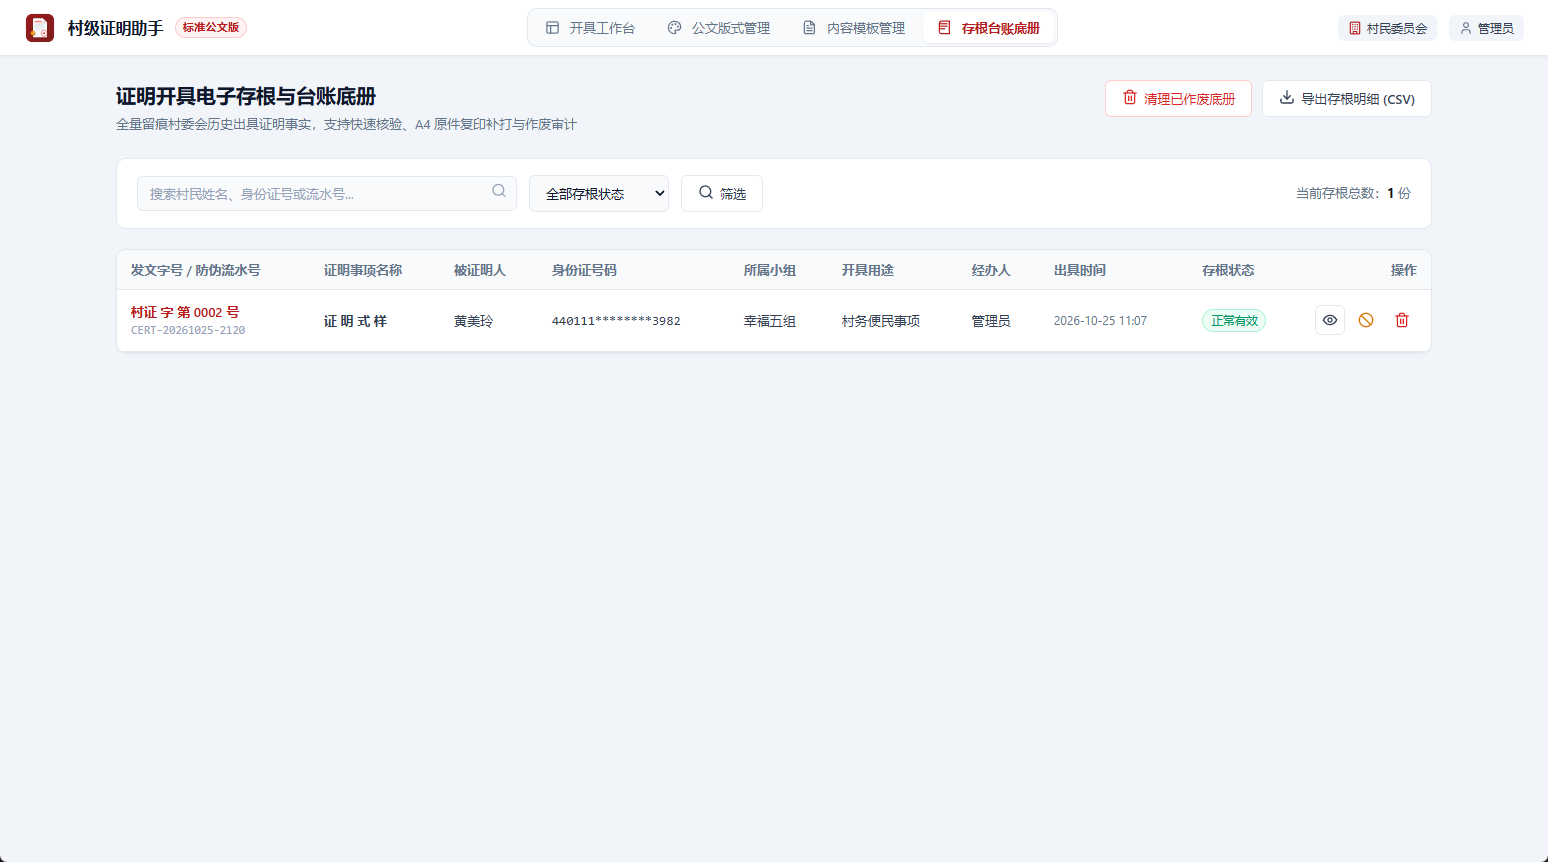
Task: Select serial number CERT-20261025-2120
Action: pyautogui.click(x=188, y=330)
